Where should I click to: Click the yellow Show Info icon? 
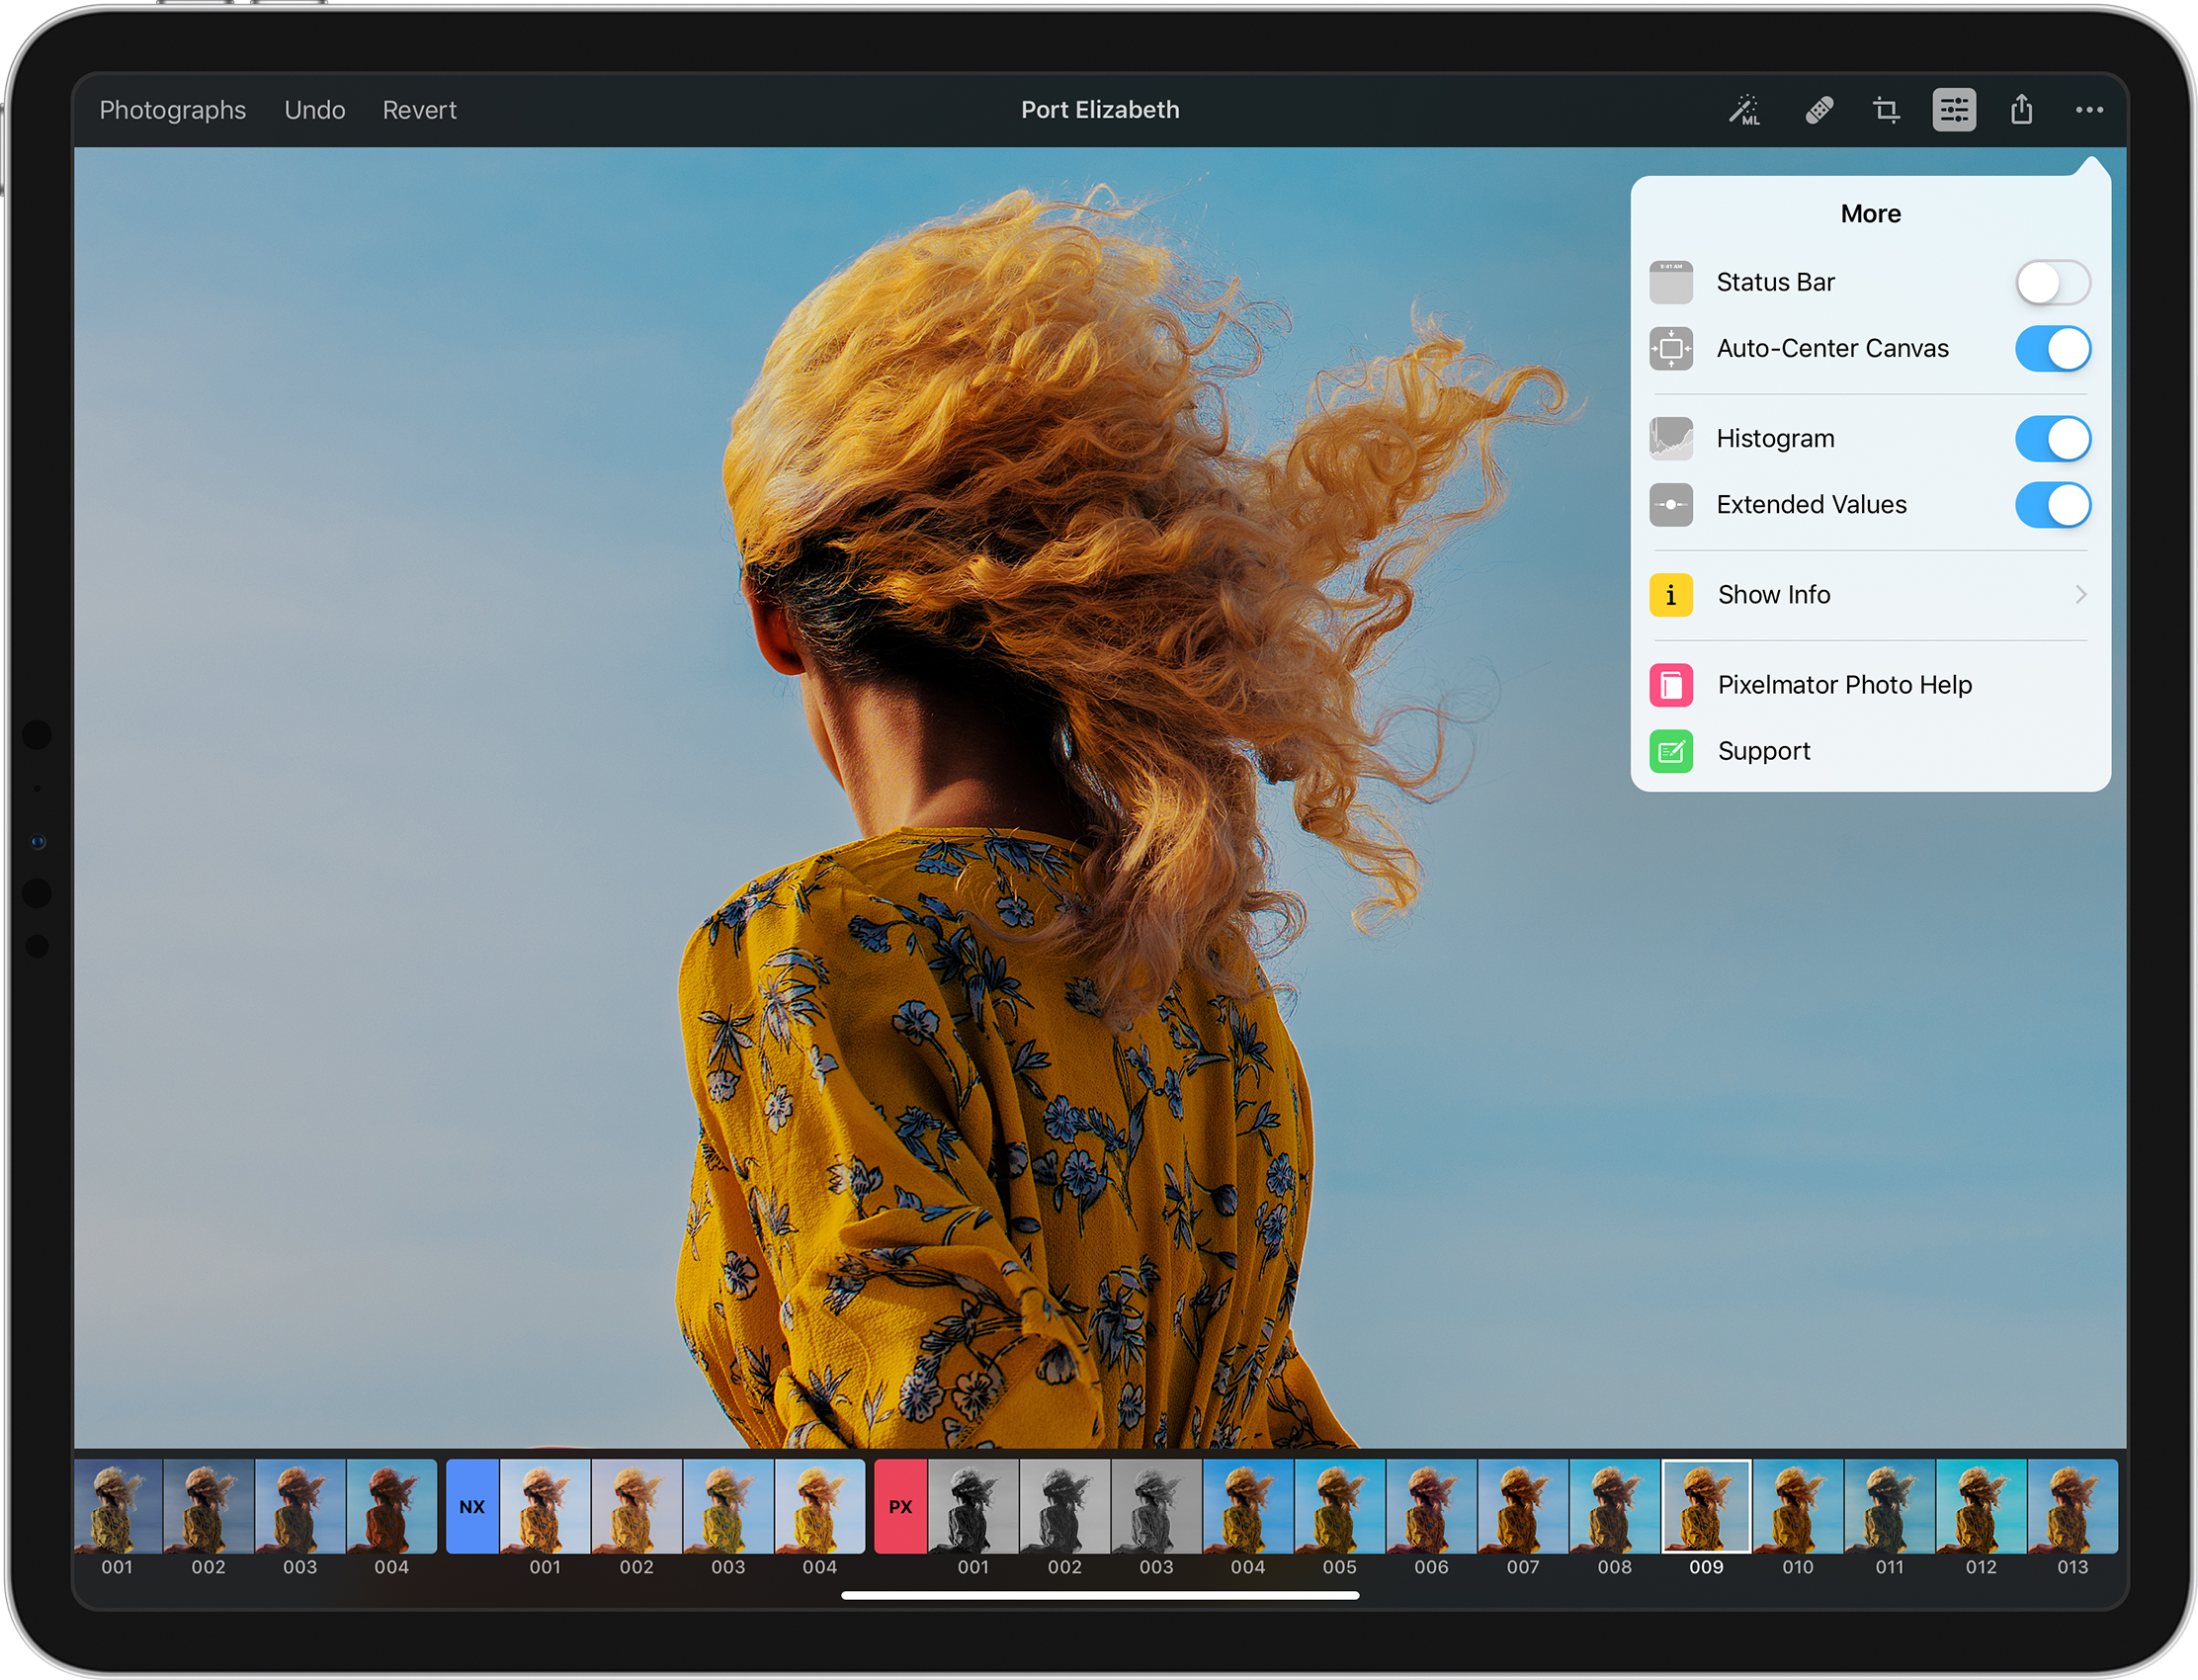pos(1671,595)
